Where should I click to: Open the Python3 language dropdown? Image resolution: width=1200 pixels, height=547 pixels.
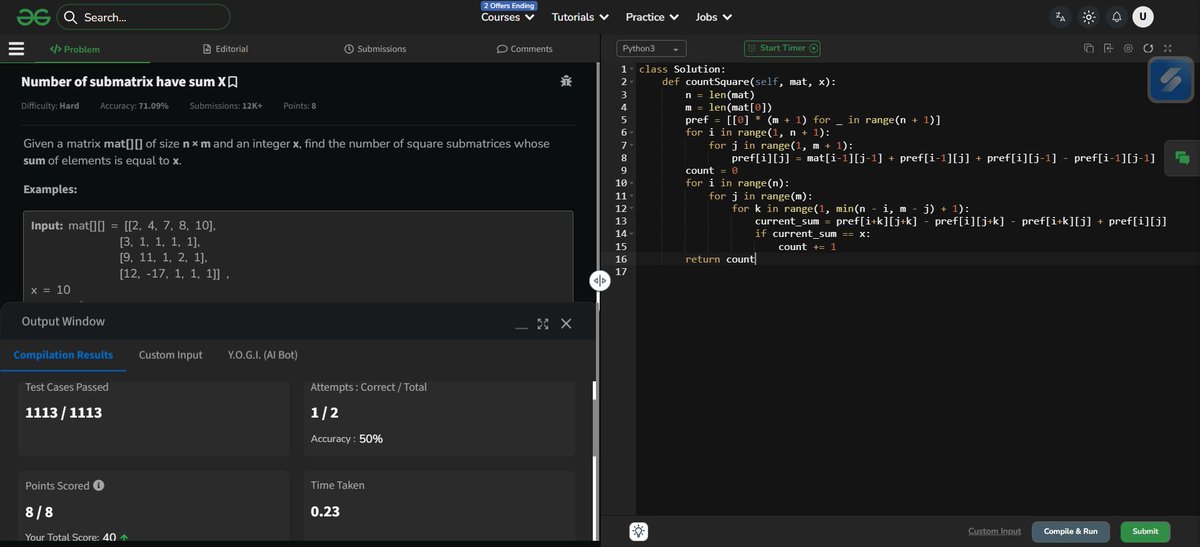[651, 48]
